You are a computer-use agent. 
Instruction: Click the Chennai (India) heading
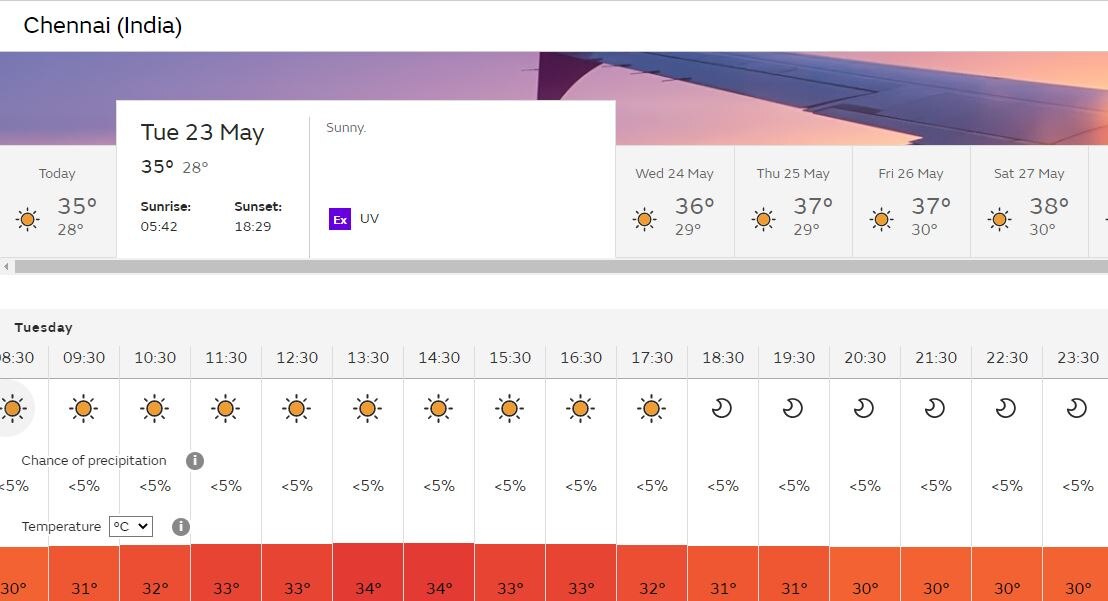[103, 26]
